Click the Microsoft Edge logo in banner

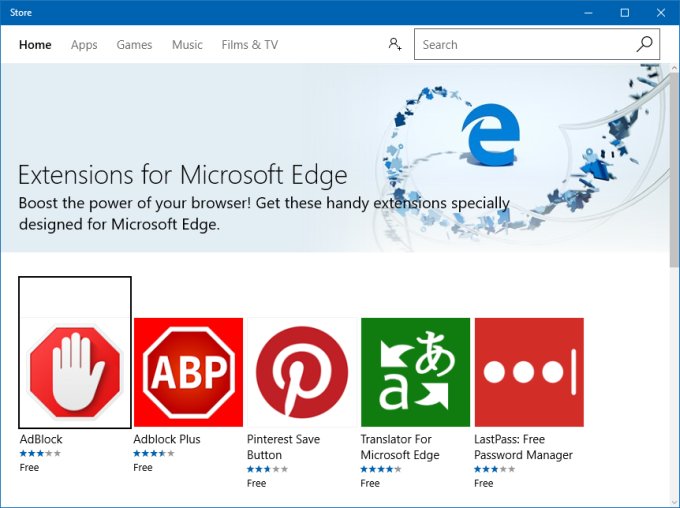click(x=491, y=135)
